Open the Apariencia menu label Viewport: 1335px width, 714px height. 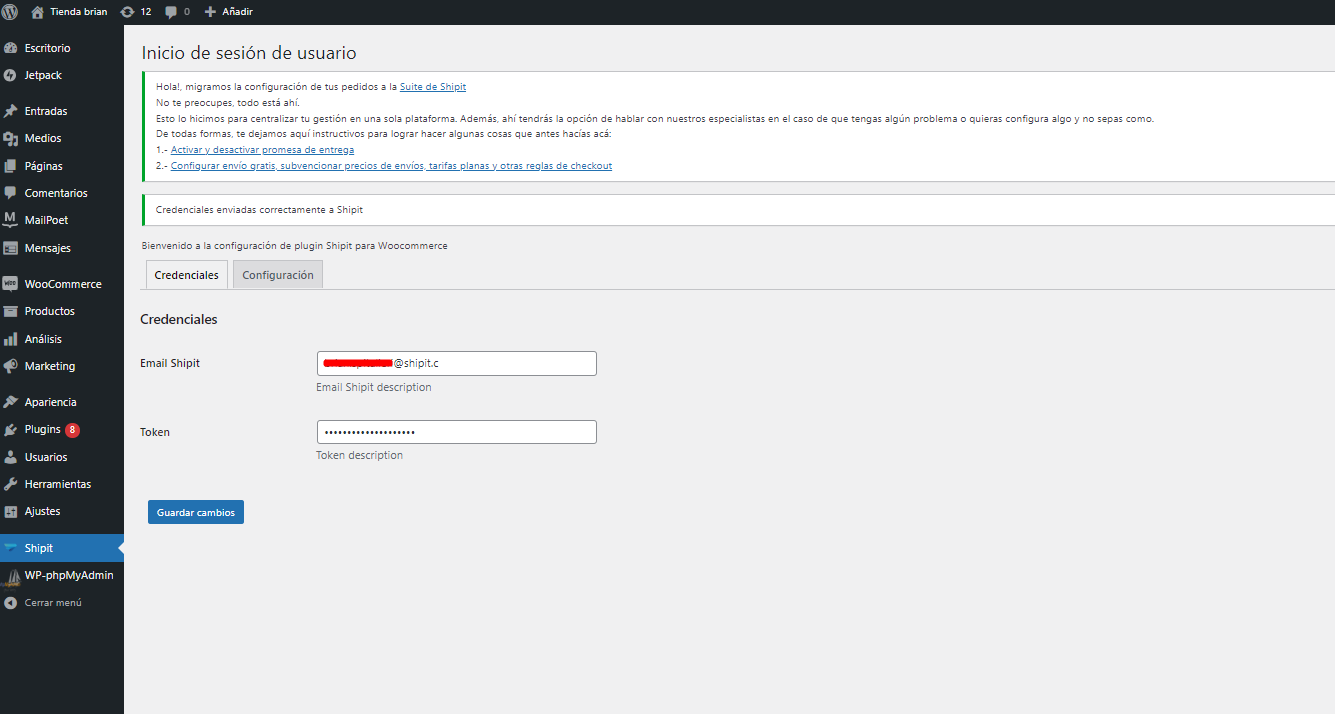[51, 402]
